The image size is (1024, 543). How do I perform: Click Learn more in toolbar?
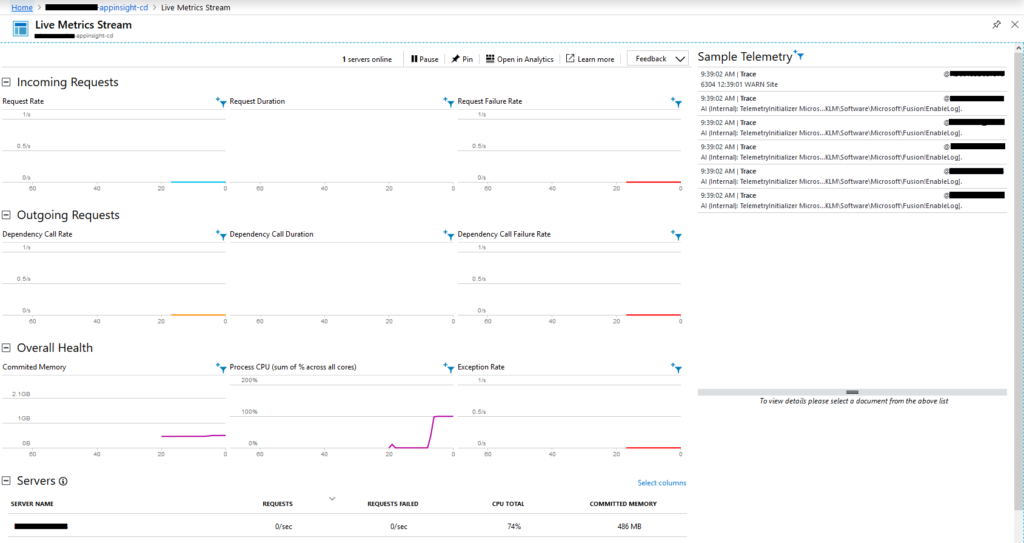coord(590,59)
